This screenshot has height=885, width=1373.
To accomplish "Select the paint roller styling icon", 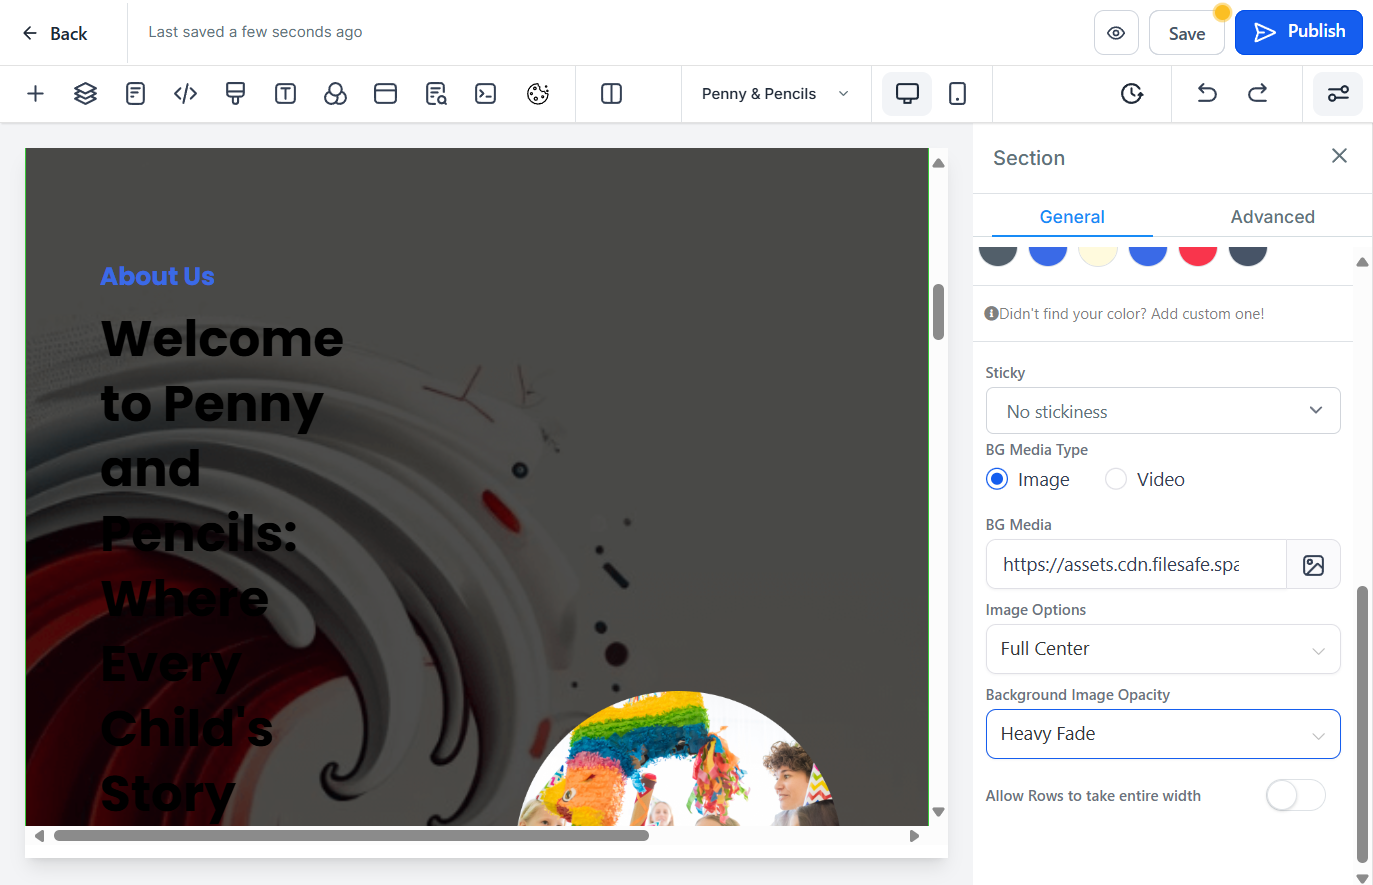I will coord(235,94).
